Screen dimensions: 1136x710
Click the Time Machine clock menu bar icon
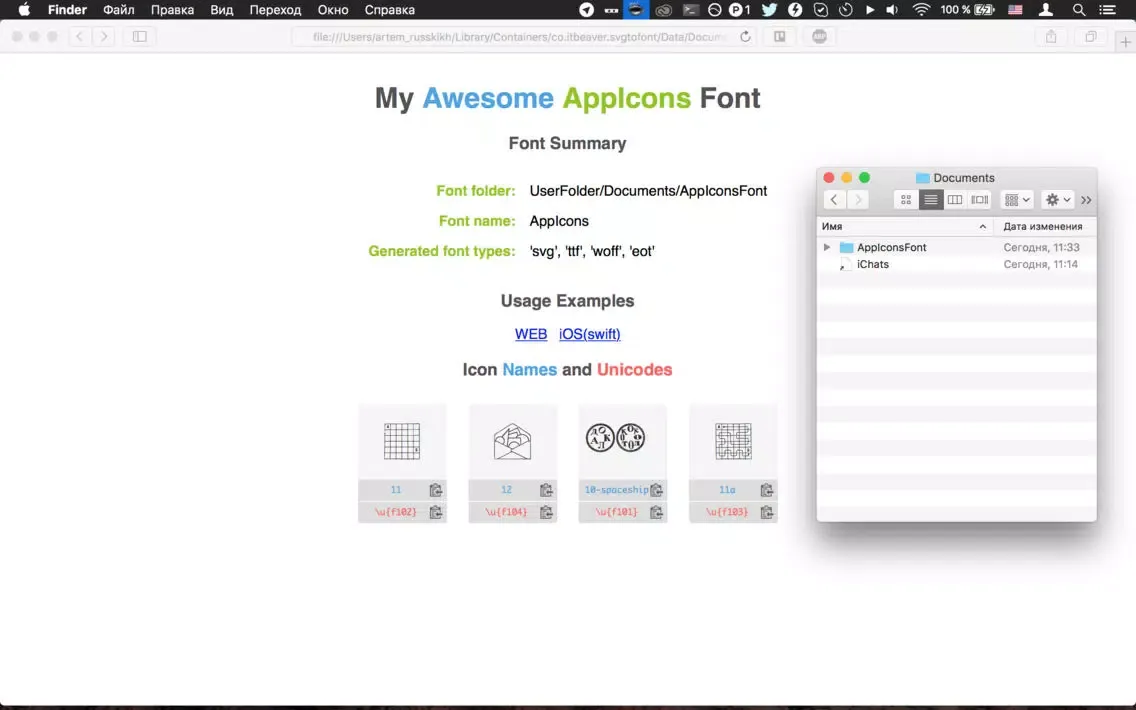[x=845, y=9]
